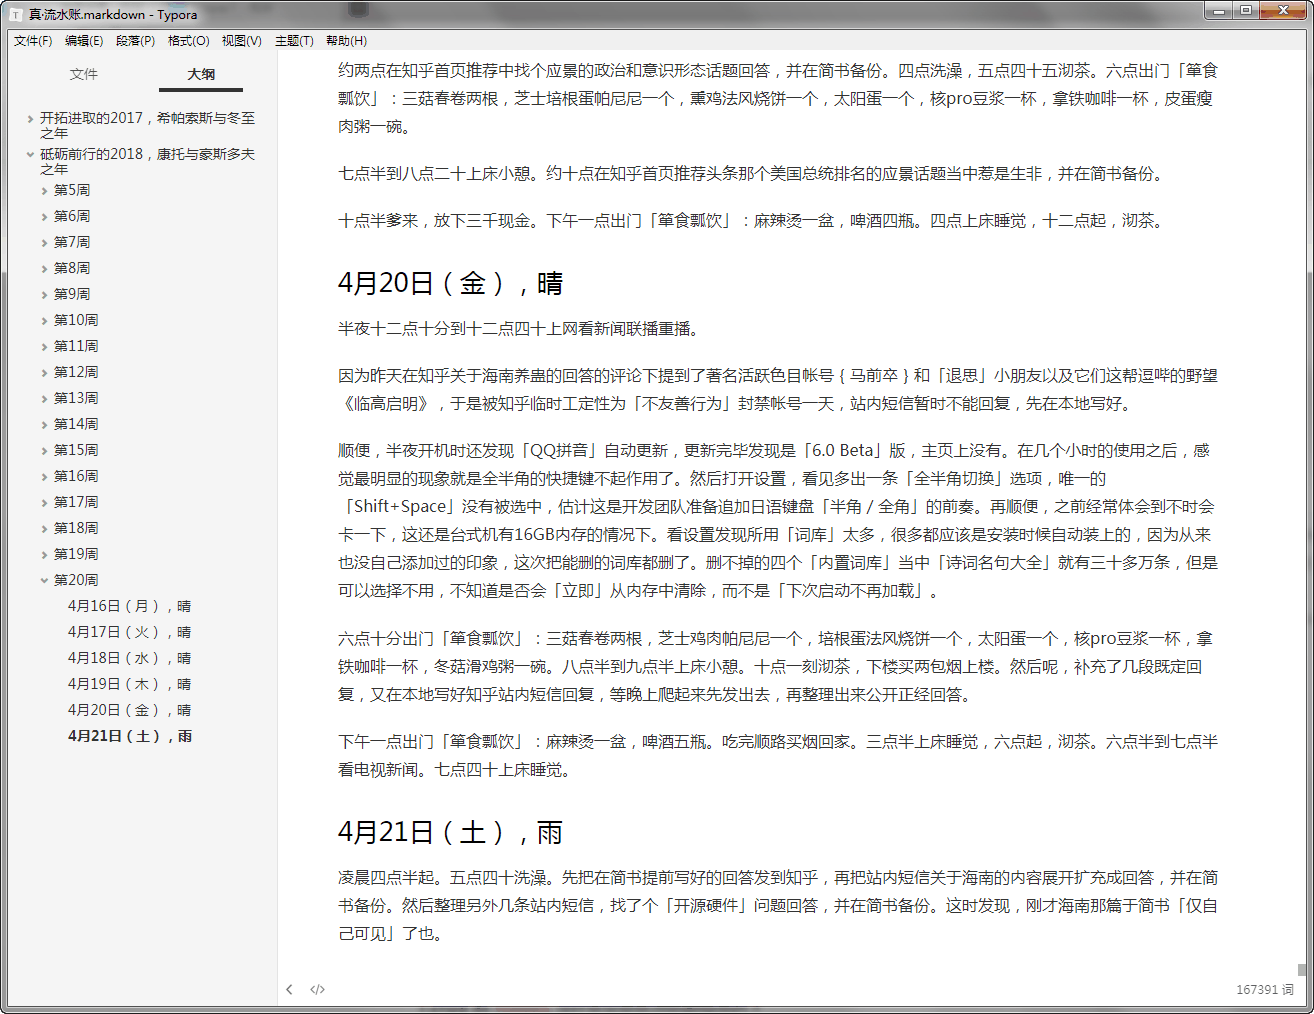Expand 第7周 in outline
Image resolution: width=1314 pixels, height=1014 pixels.
click(44, 243)
